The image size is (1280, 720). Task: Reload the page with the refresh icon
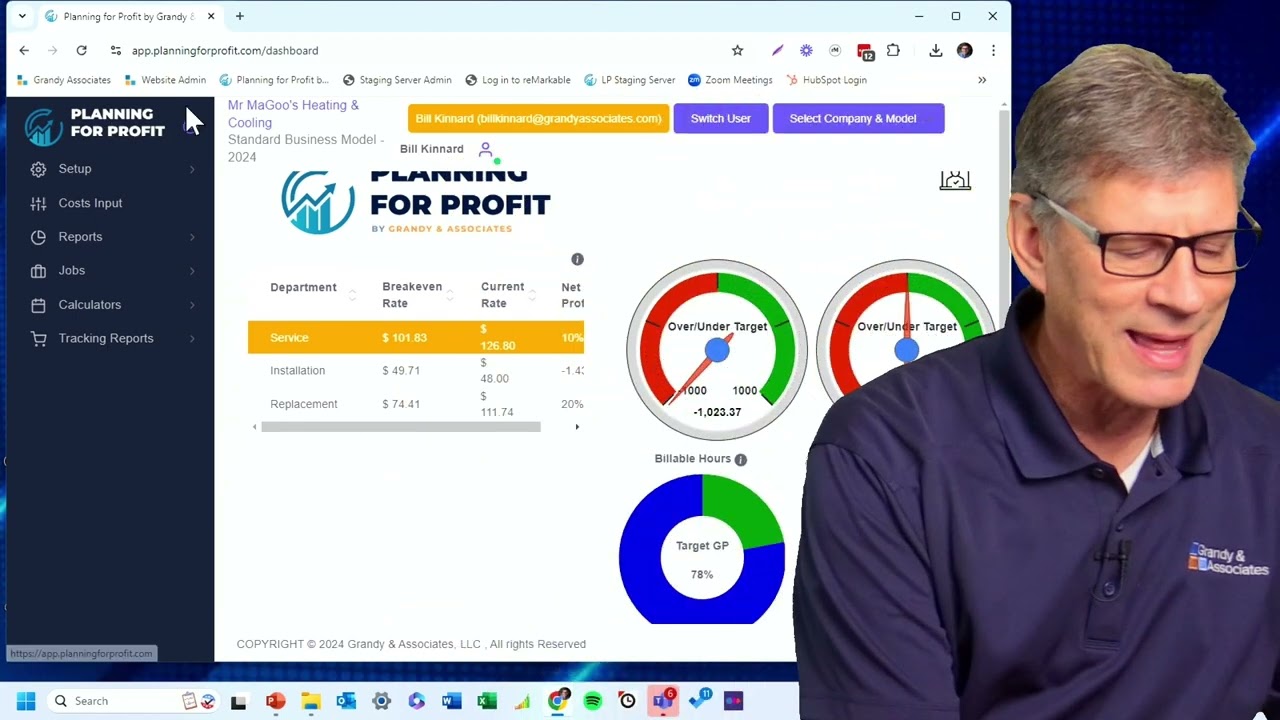[81, 50]
